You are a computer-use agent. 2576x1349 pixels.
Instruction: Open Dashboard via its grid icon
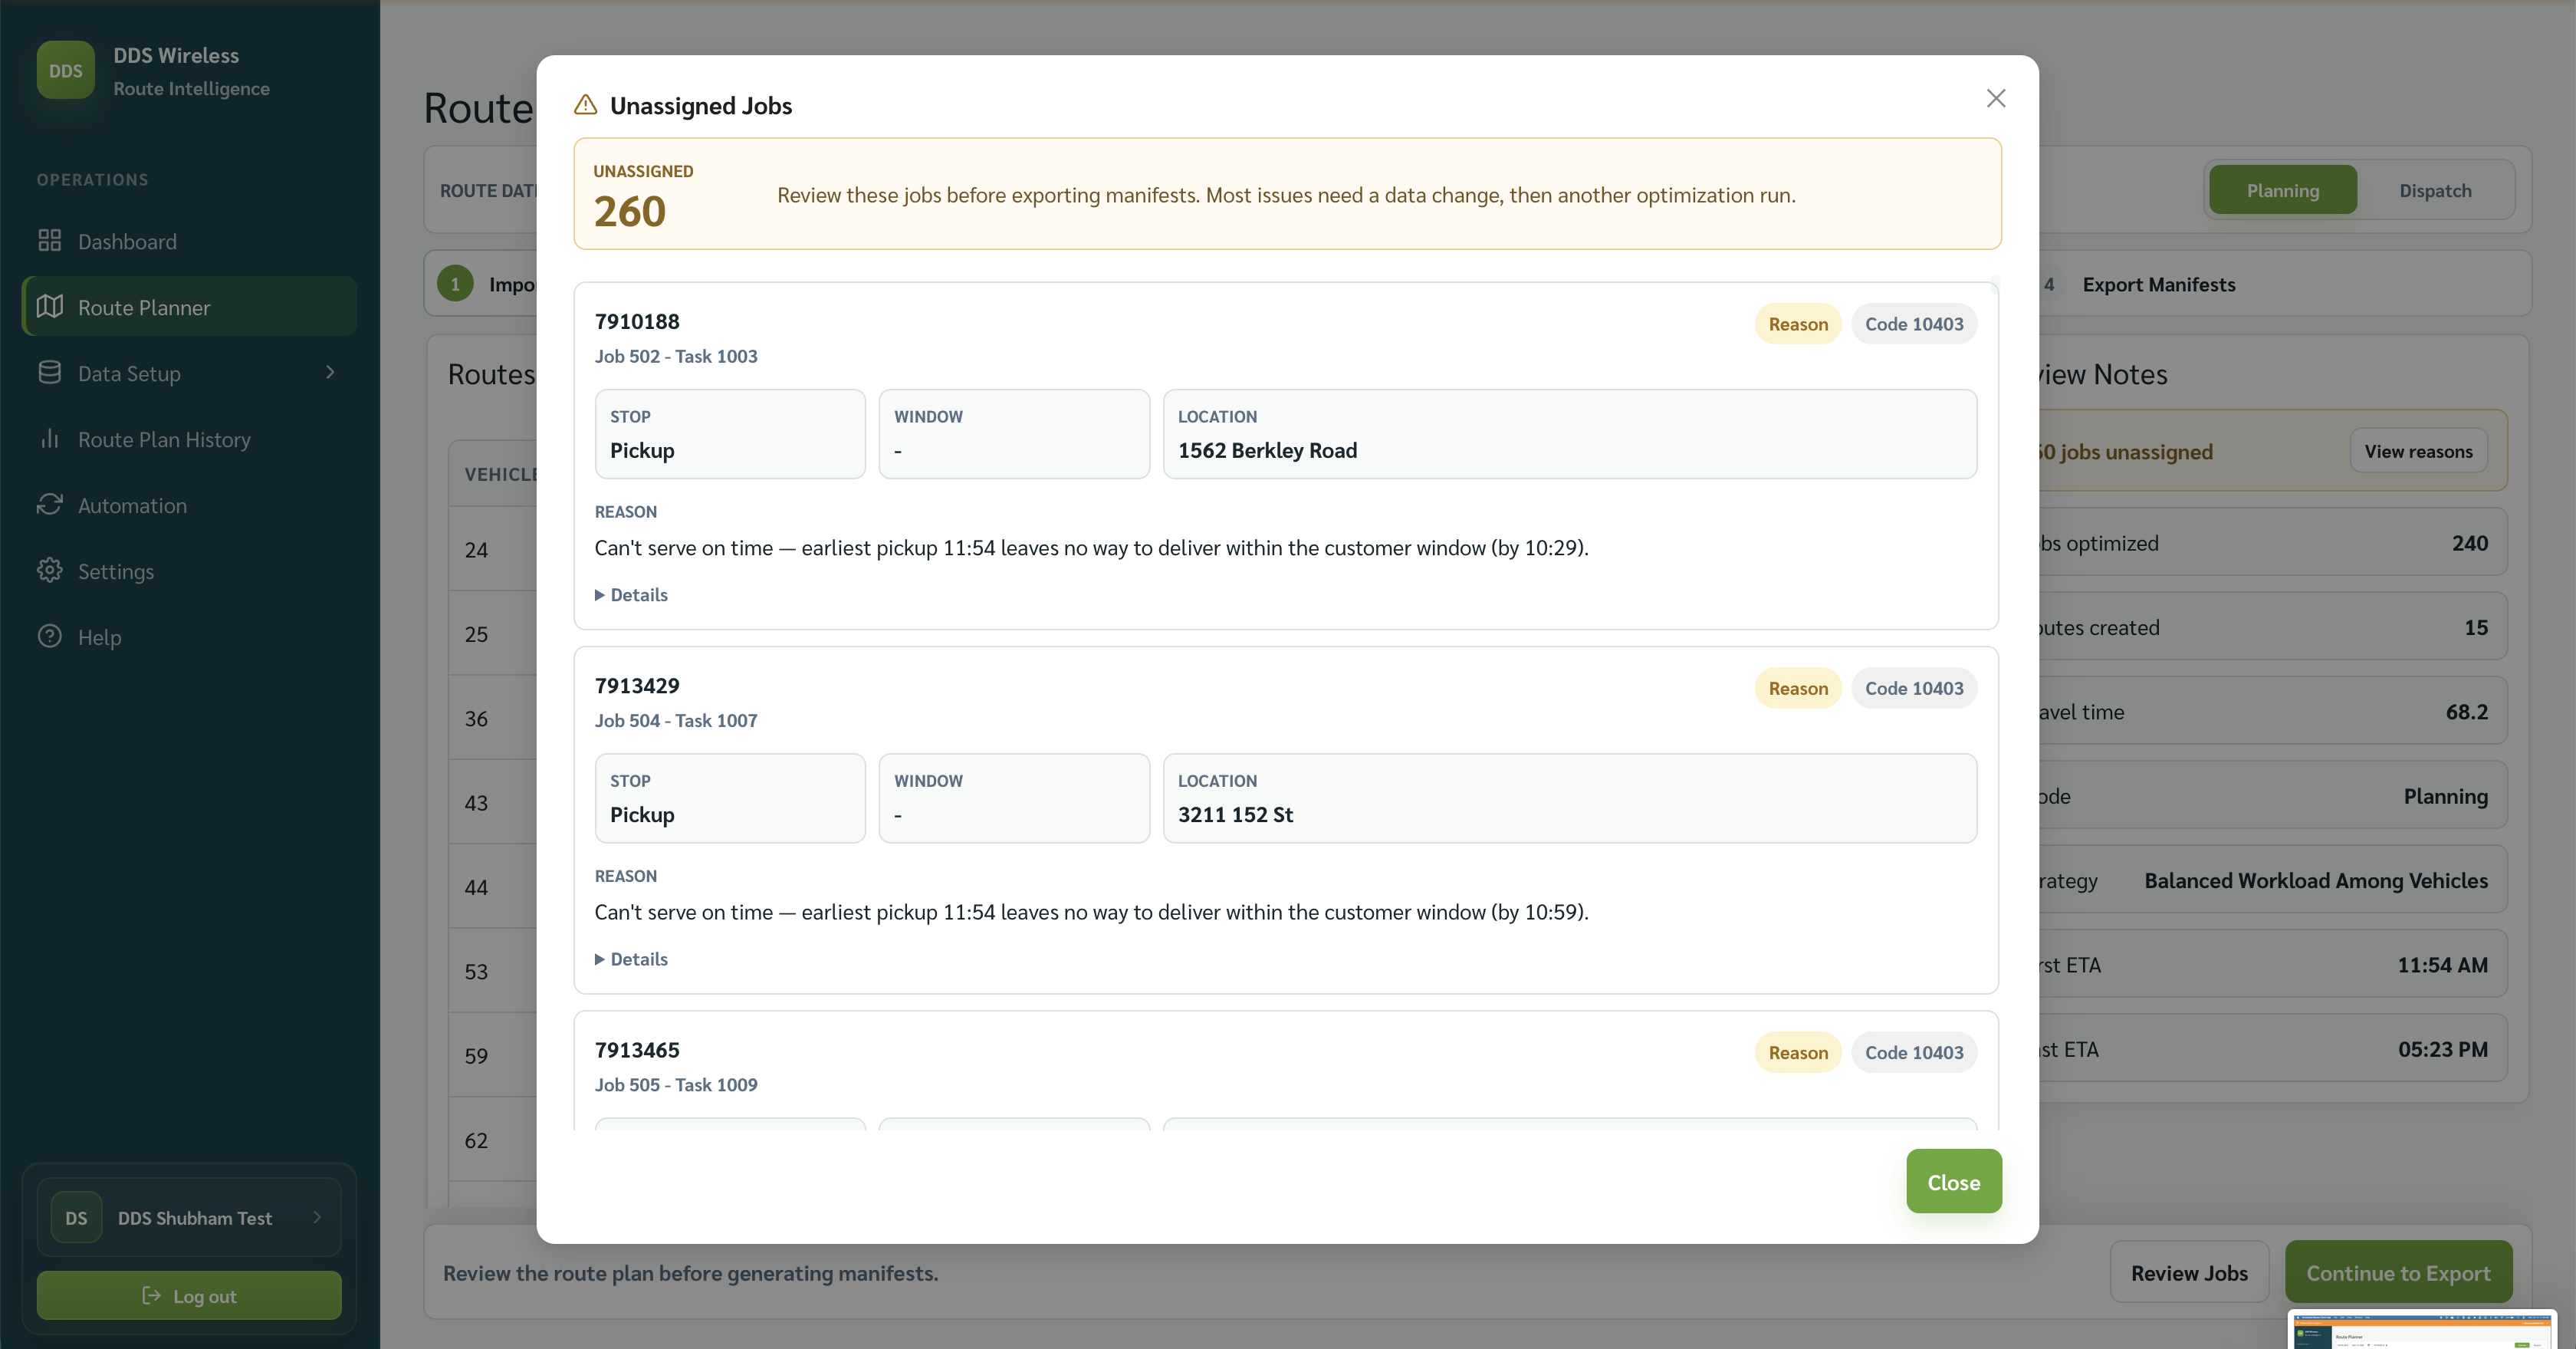tap(50, 241)
